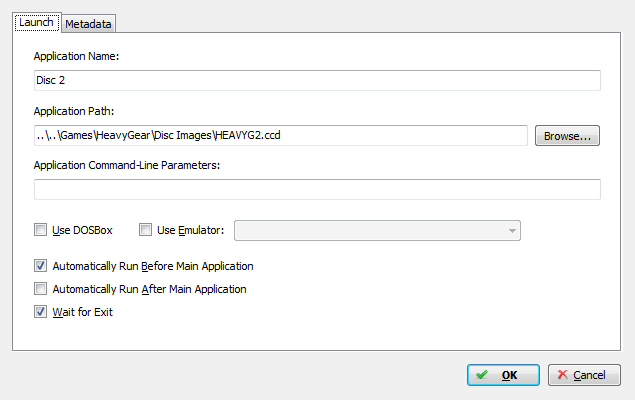Image resolution: width=635 pixels, height=400 pixels.
Task: Click the red X icon on Cancel
Action: pyautogui.click(x=563, y=374)
